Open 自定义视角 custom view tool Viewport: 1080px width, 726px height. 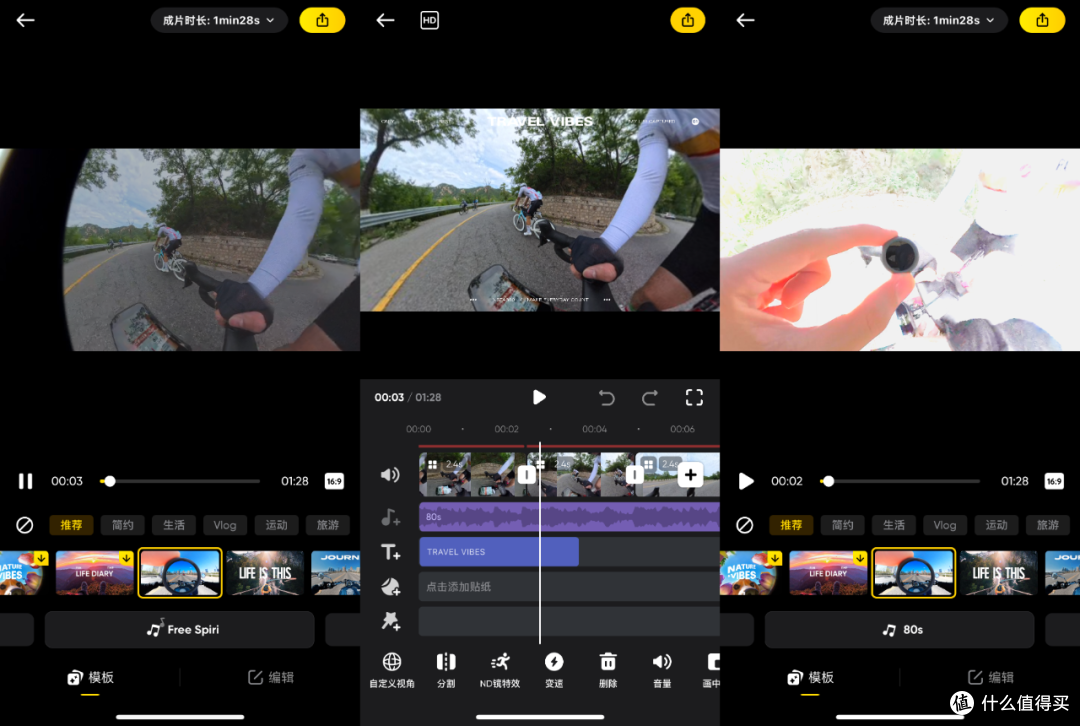[392, 670]
